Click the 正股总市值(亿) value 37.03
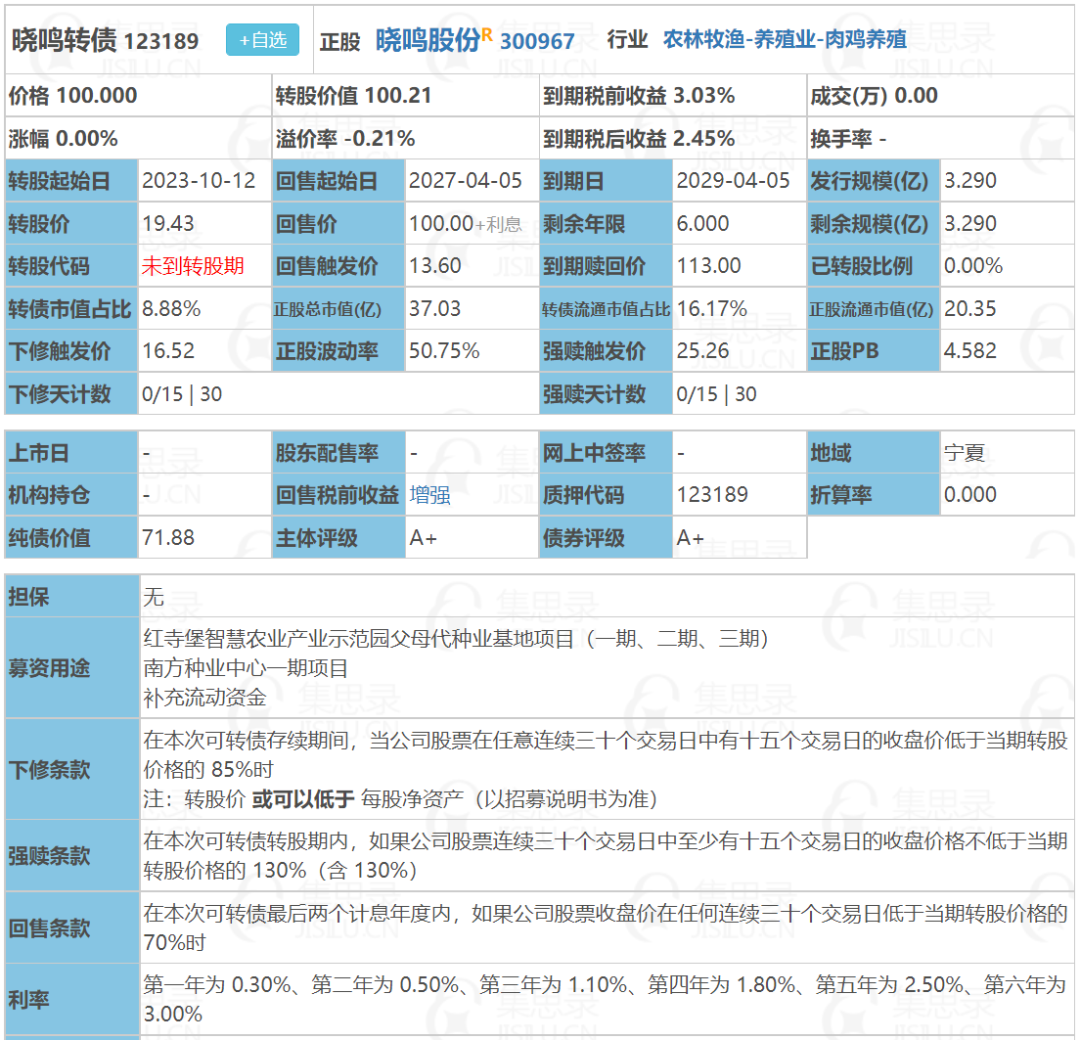Image resolution: width=1080 pixels, height=1040 pixels. [x=435, y=309]
